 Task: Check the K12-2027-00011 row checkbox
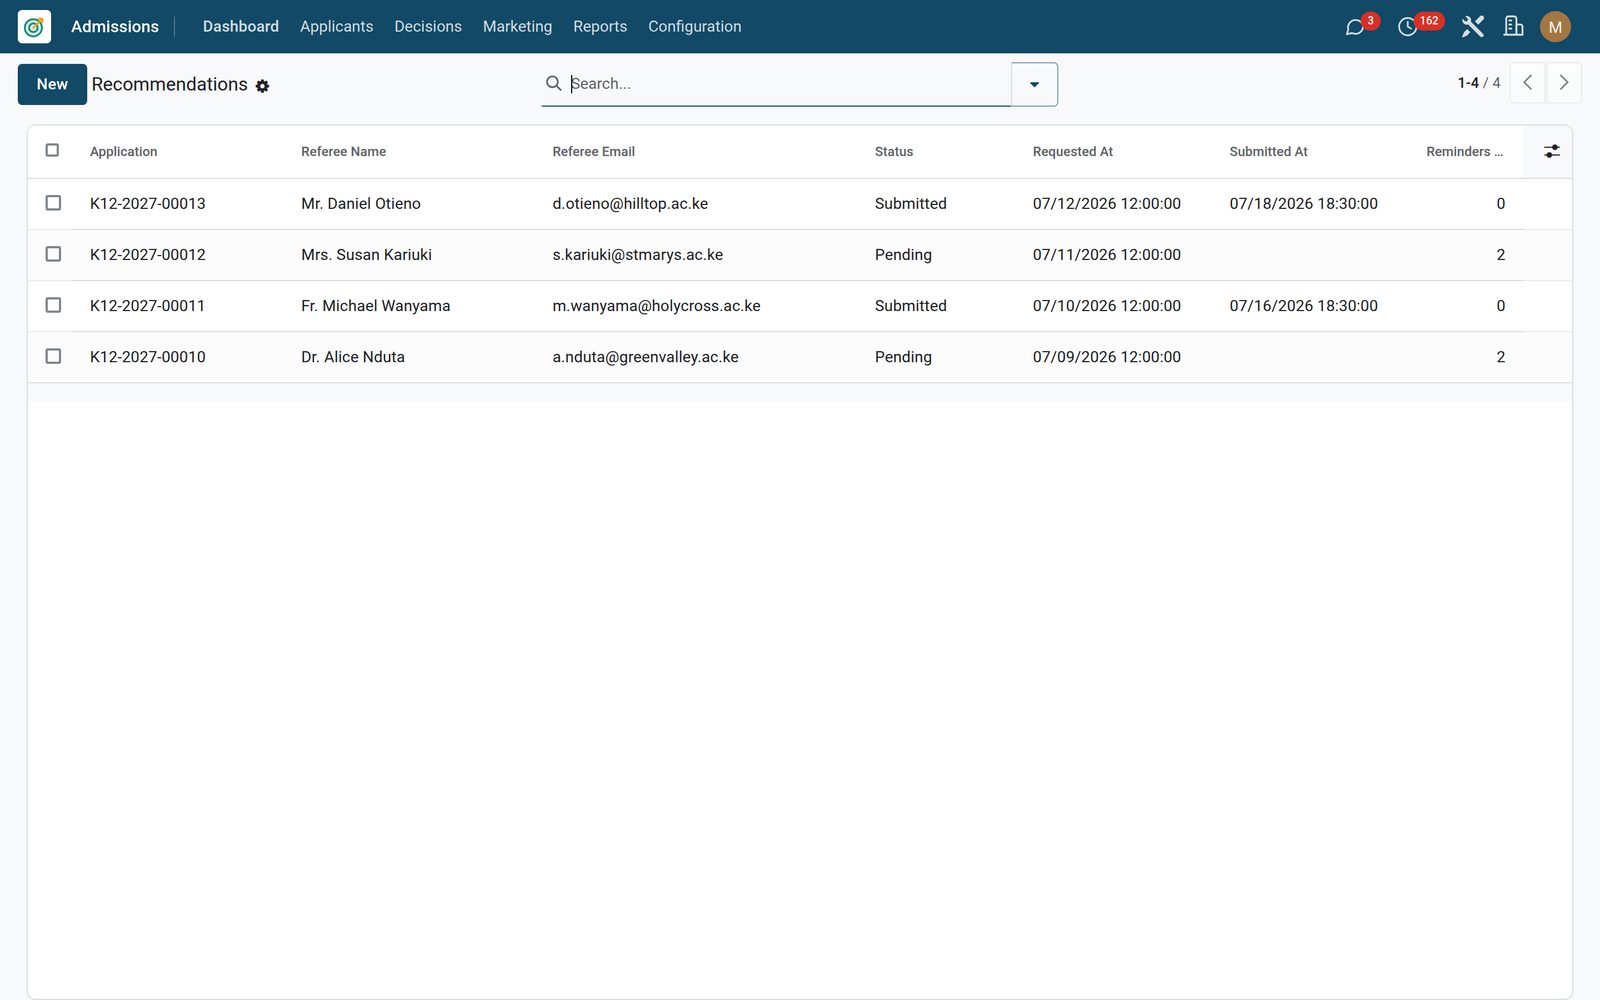53,305
